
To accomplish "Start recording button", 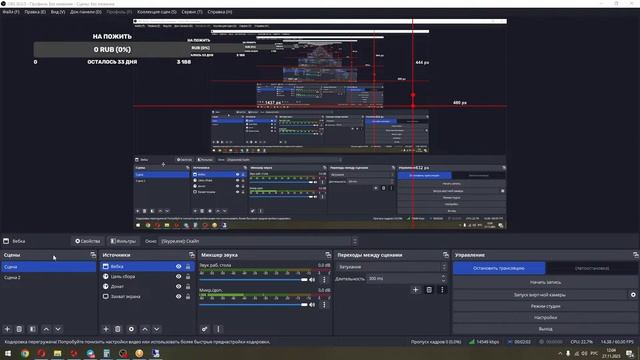I will click(x=545, y=282).
